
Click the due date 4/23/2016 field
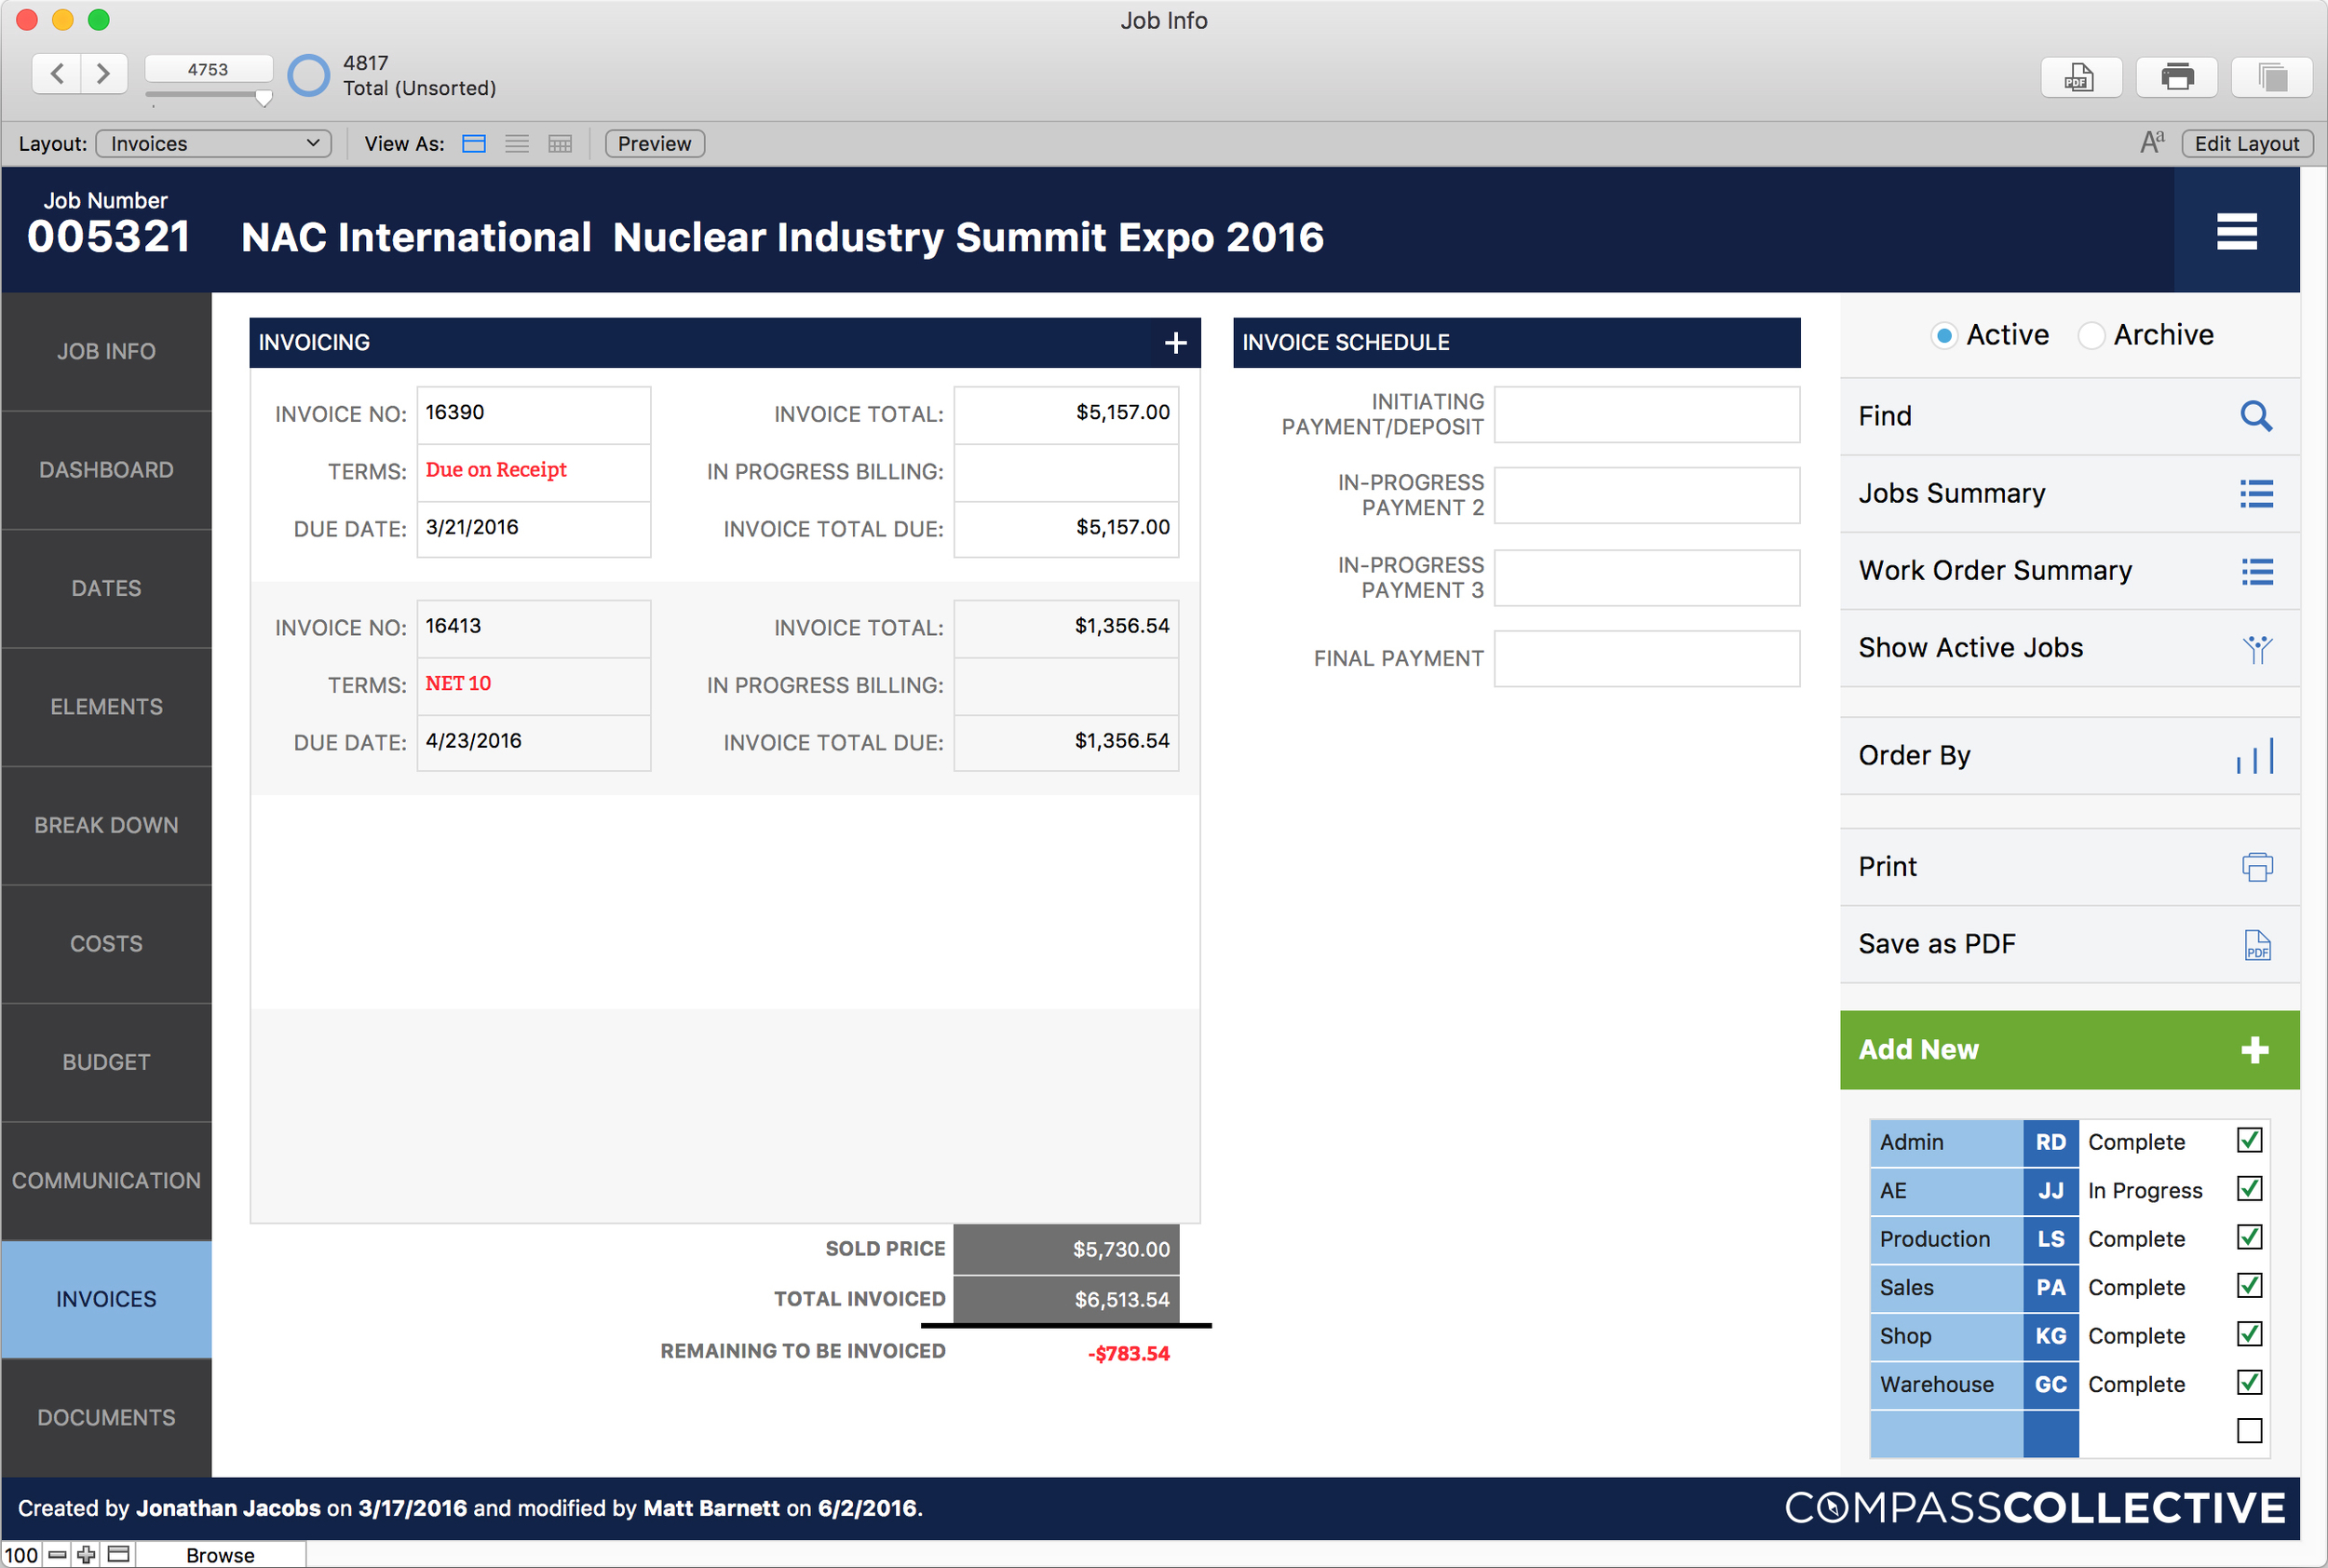tap(533, 742)
